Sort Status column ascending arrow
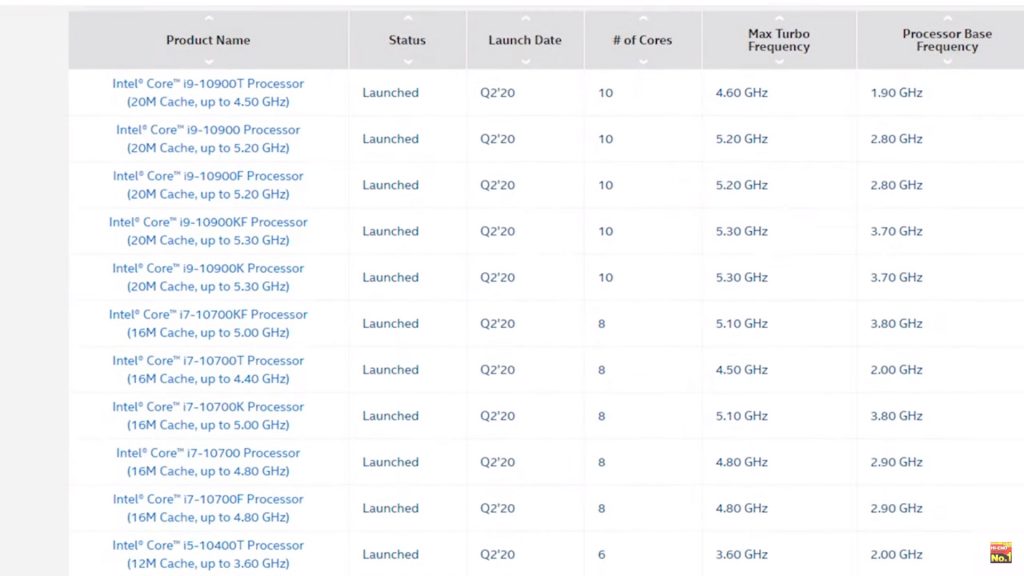Viewport: 1024px width, 576px height. (x=408, y=18)
